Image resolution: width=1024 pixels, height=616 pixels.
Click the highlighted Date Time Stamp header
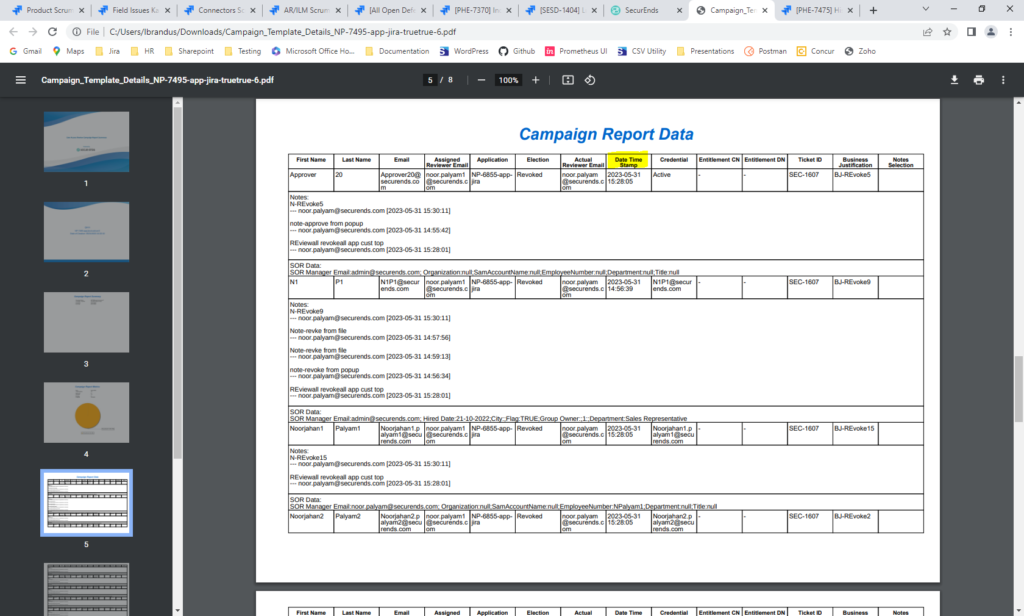[x=628, y=161]
